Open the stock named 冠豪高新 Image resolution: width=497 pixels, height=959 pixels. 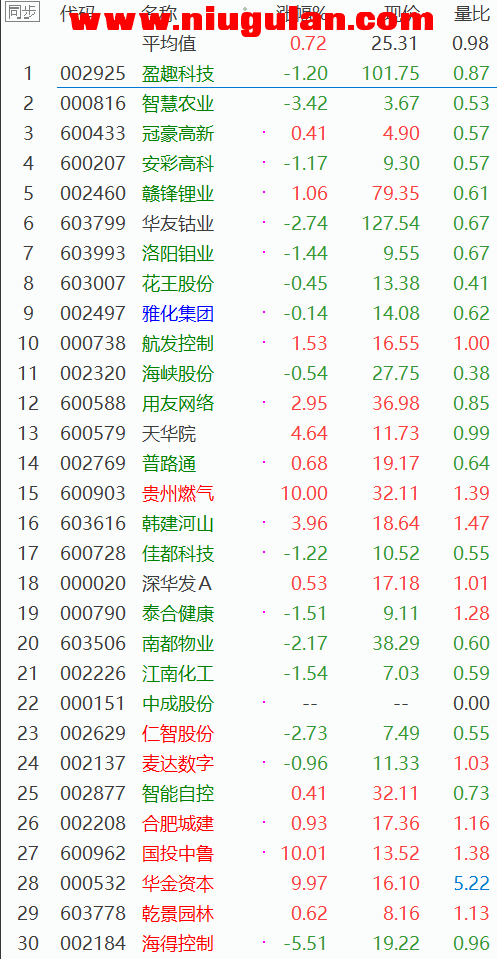tap(178, 133)
